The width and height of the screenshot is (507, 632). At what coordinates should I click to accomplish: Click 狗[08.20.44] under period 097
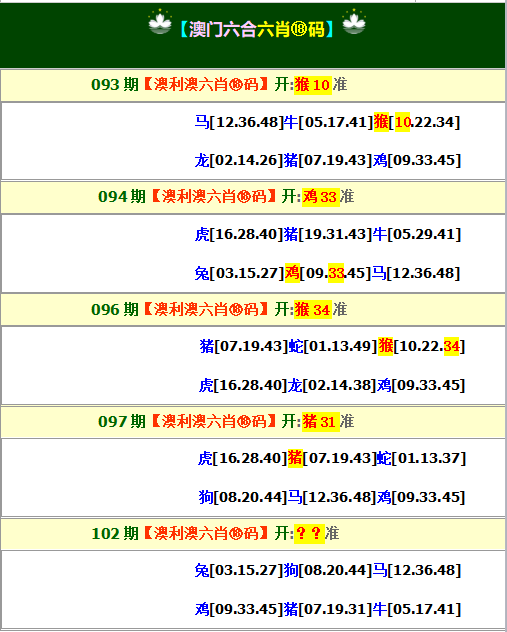[243, 497]
